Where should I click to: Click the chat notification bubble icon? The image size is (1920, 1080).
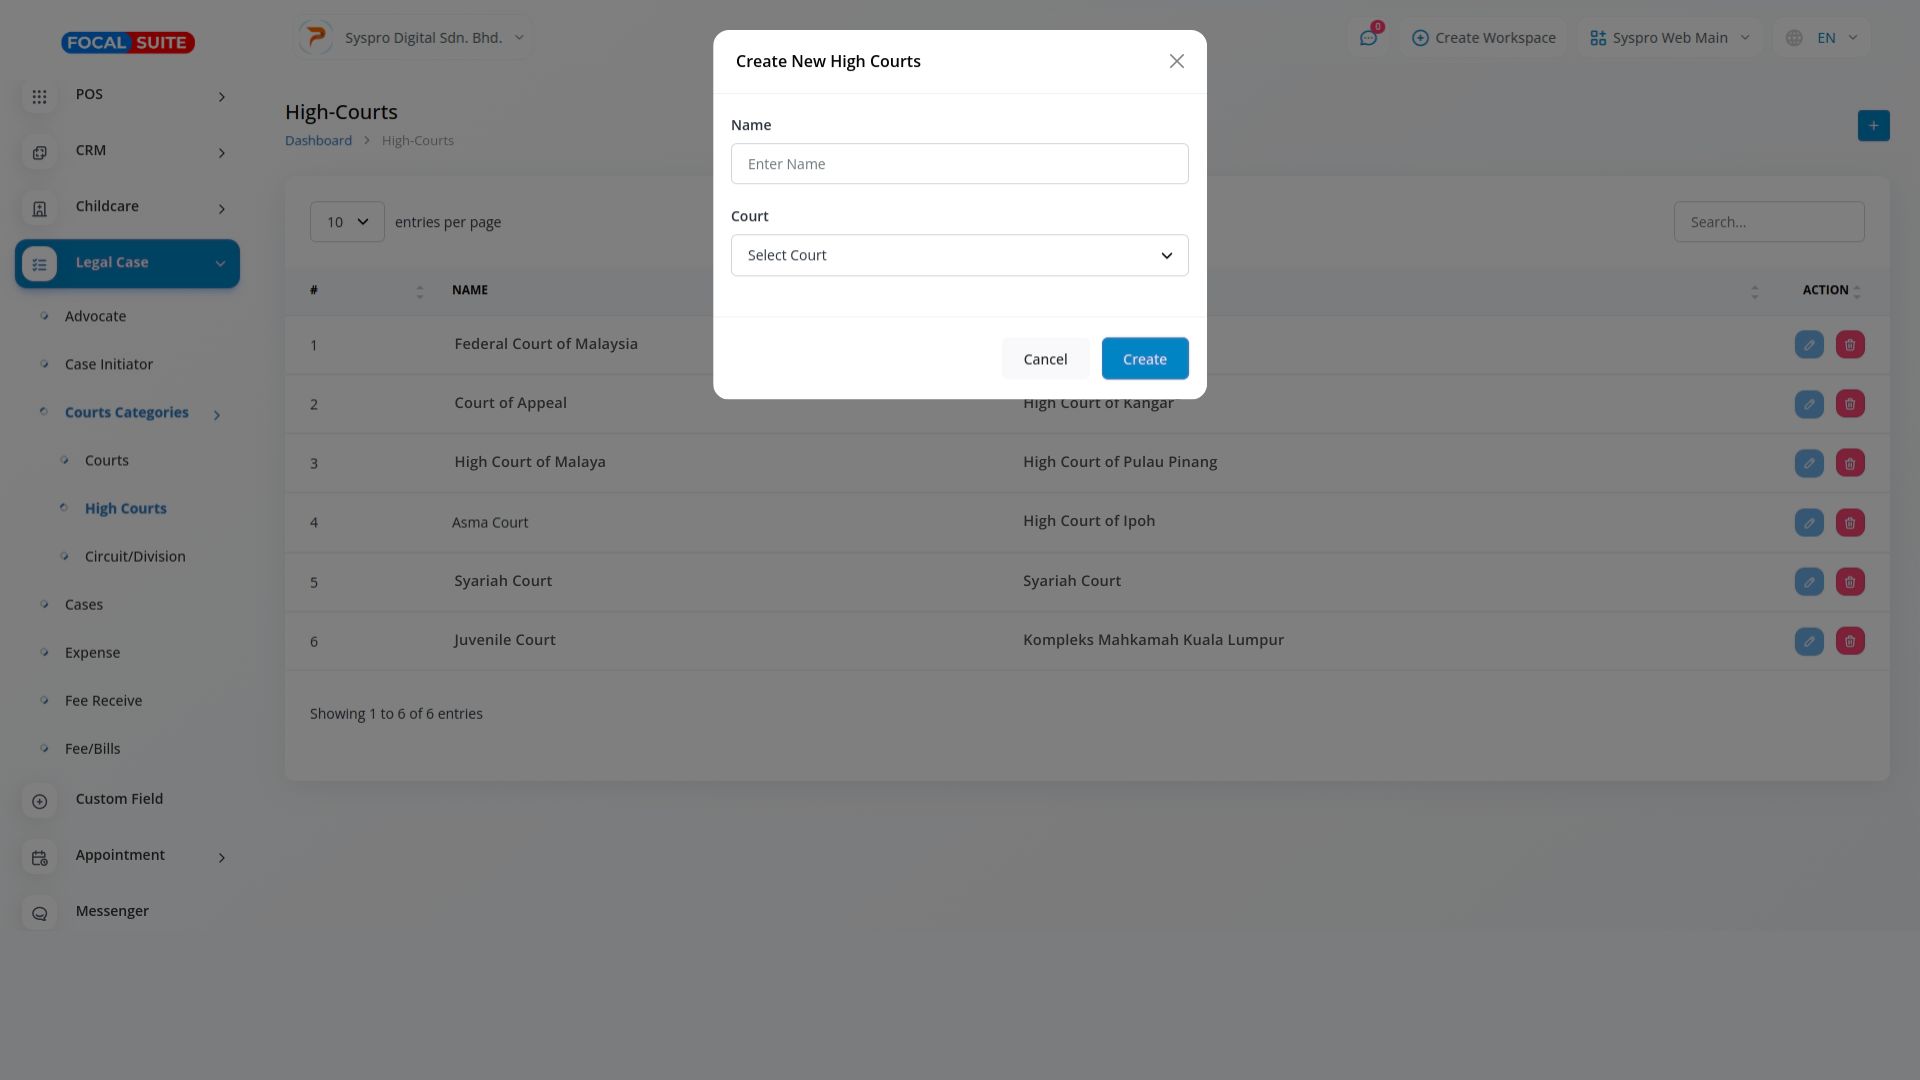(x=1368, y=38)
